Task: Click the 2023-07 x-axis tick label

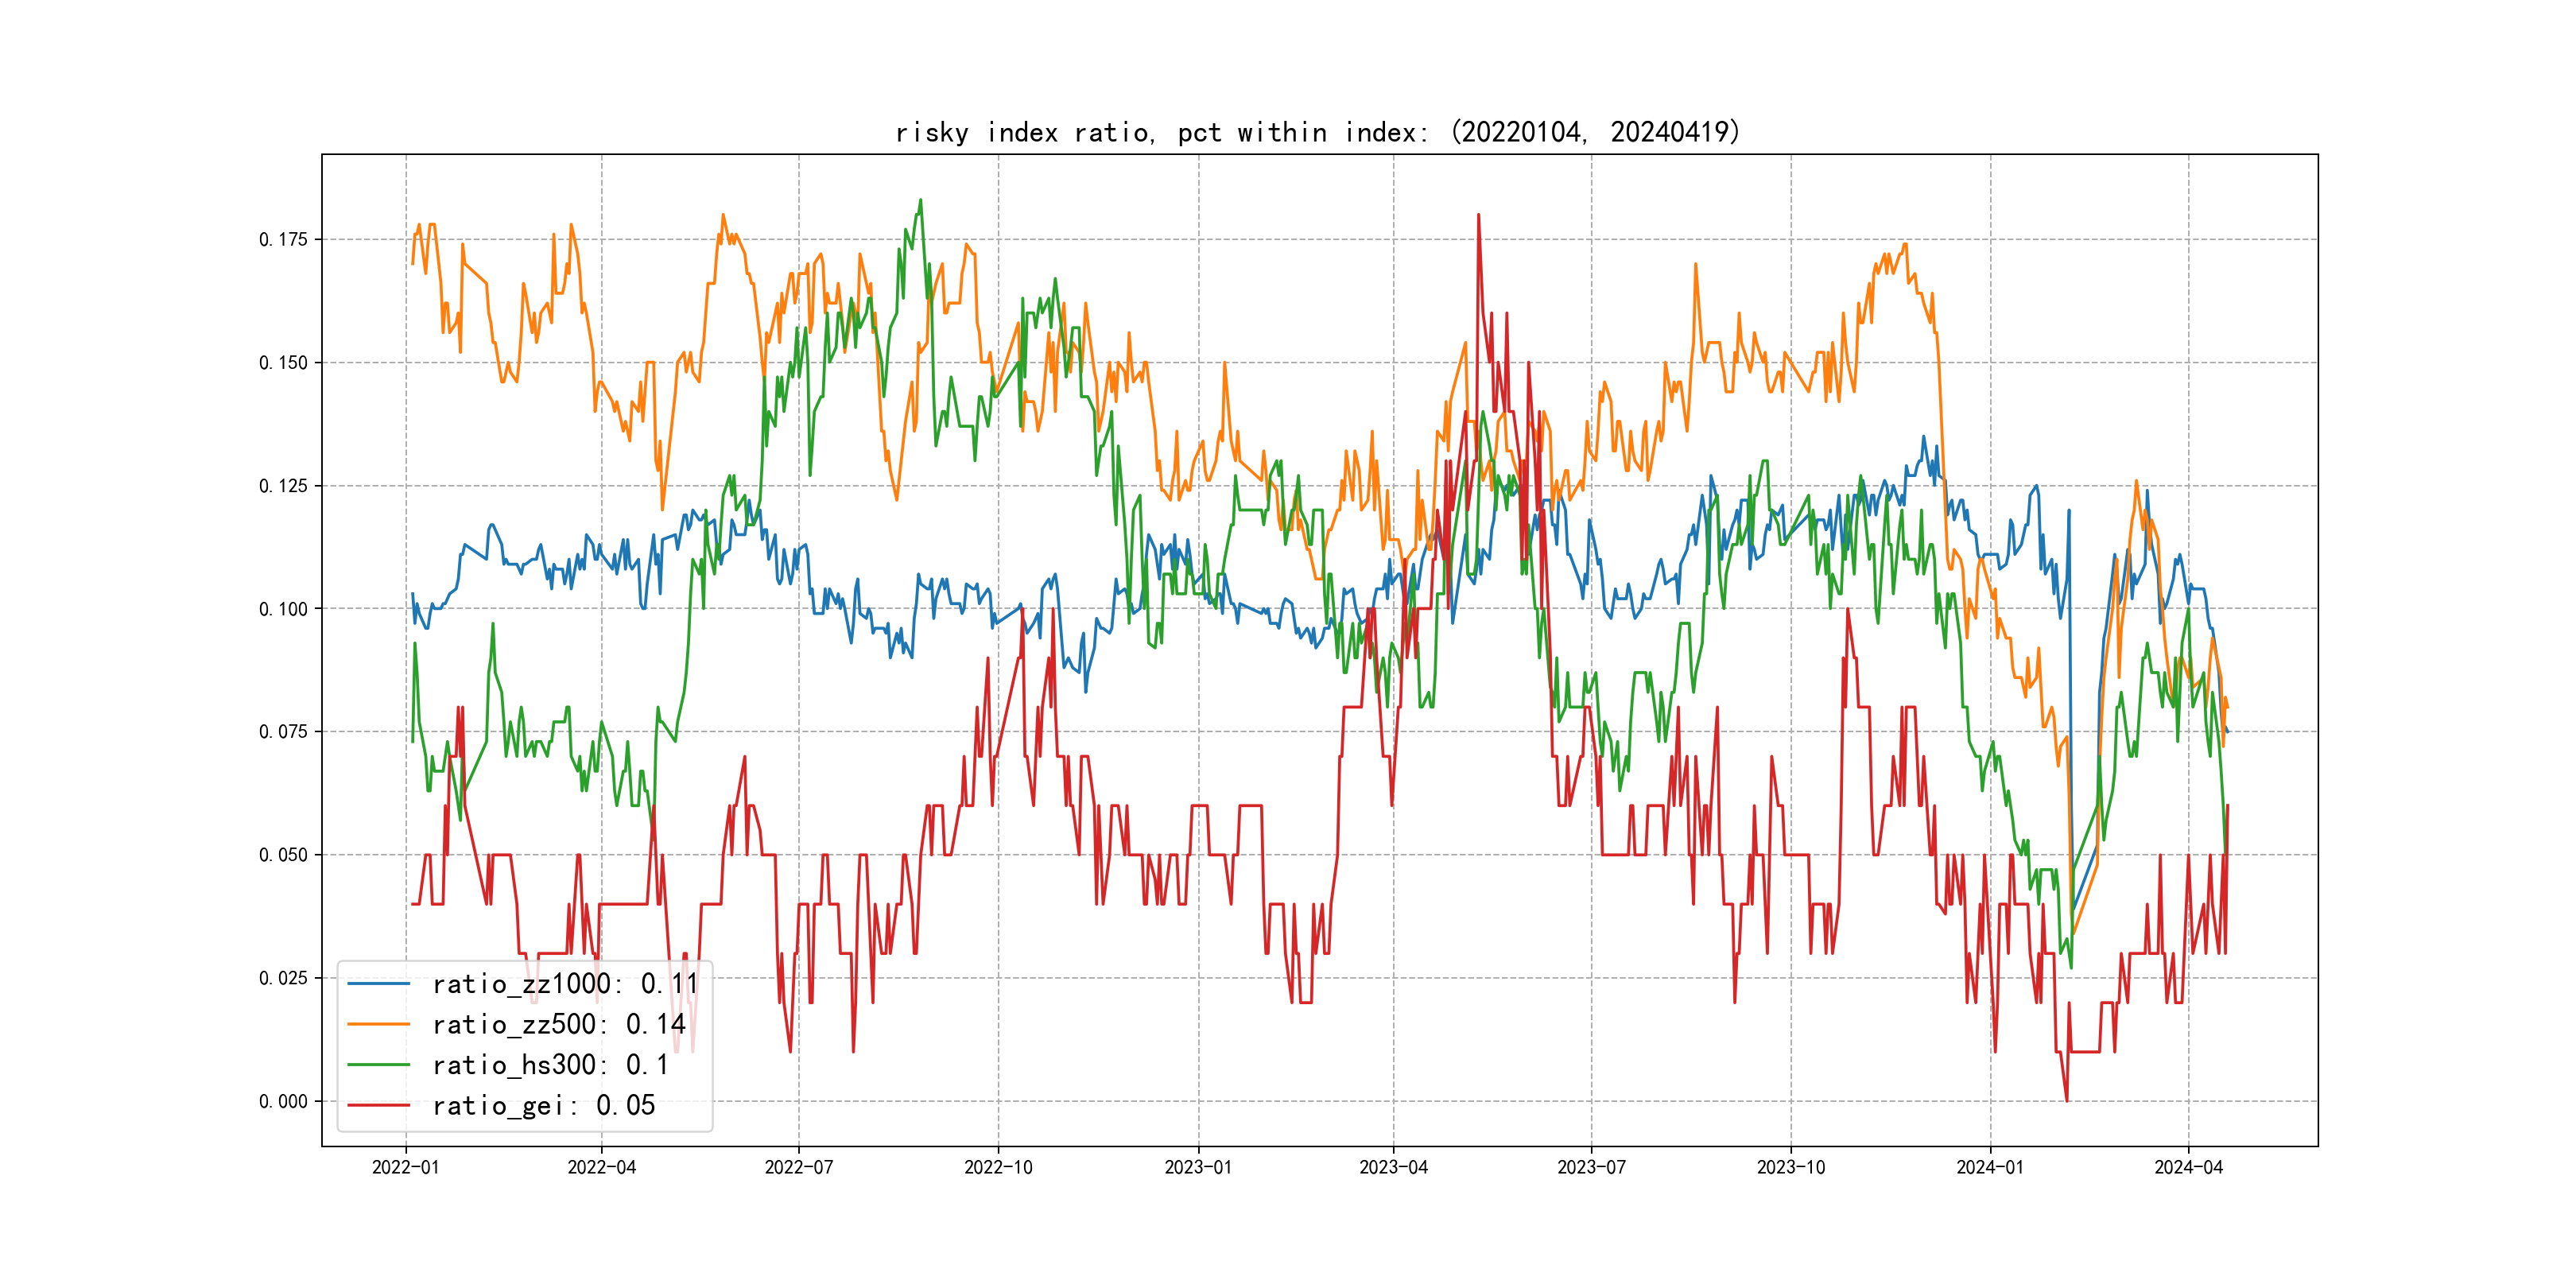Action: click(x=1591, y=1167)
